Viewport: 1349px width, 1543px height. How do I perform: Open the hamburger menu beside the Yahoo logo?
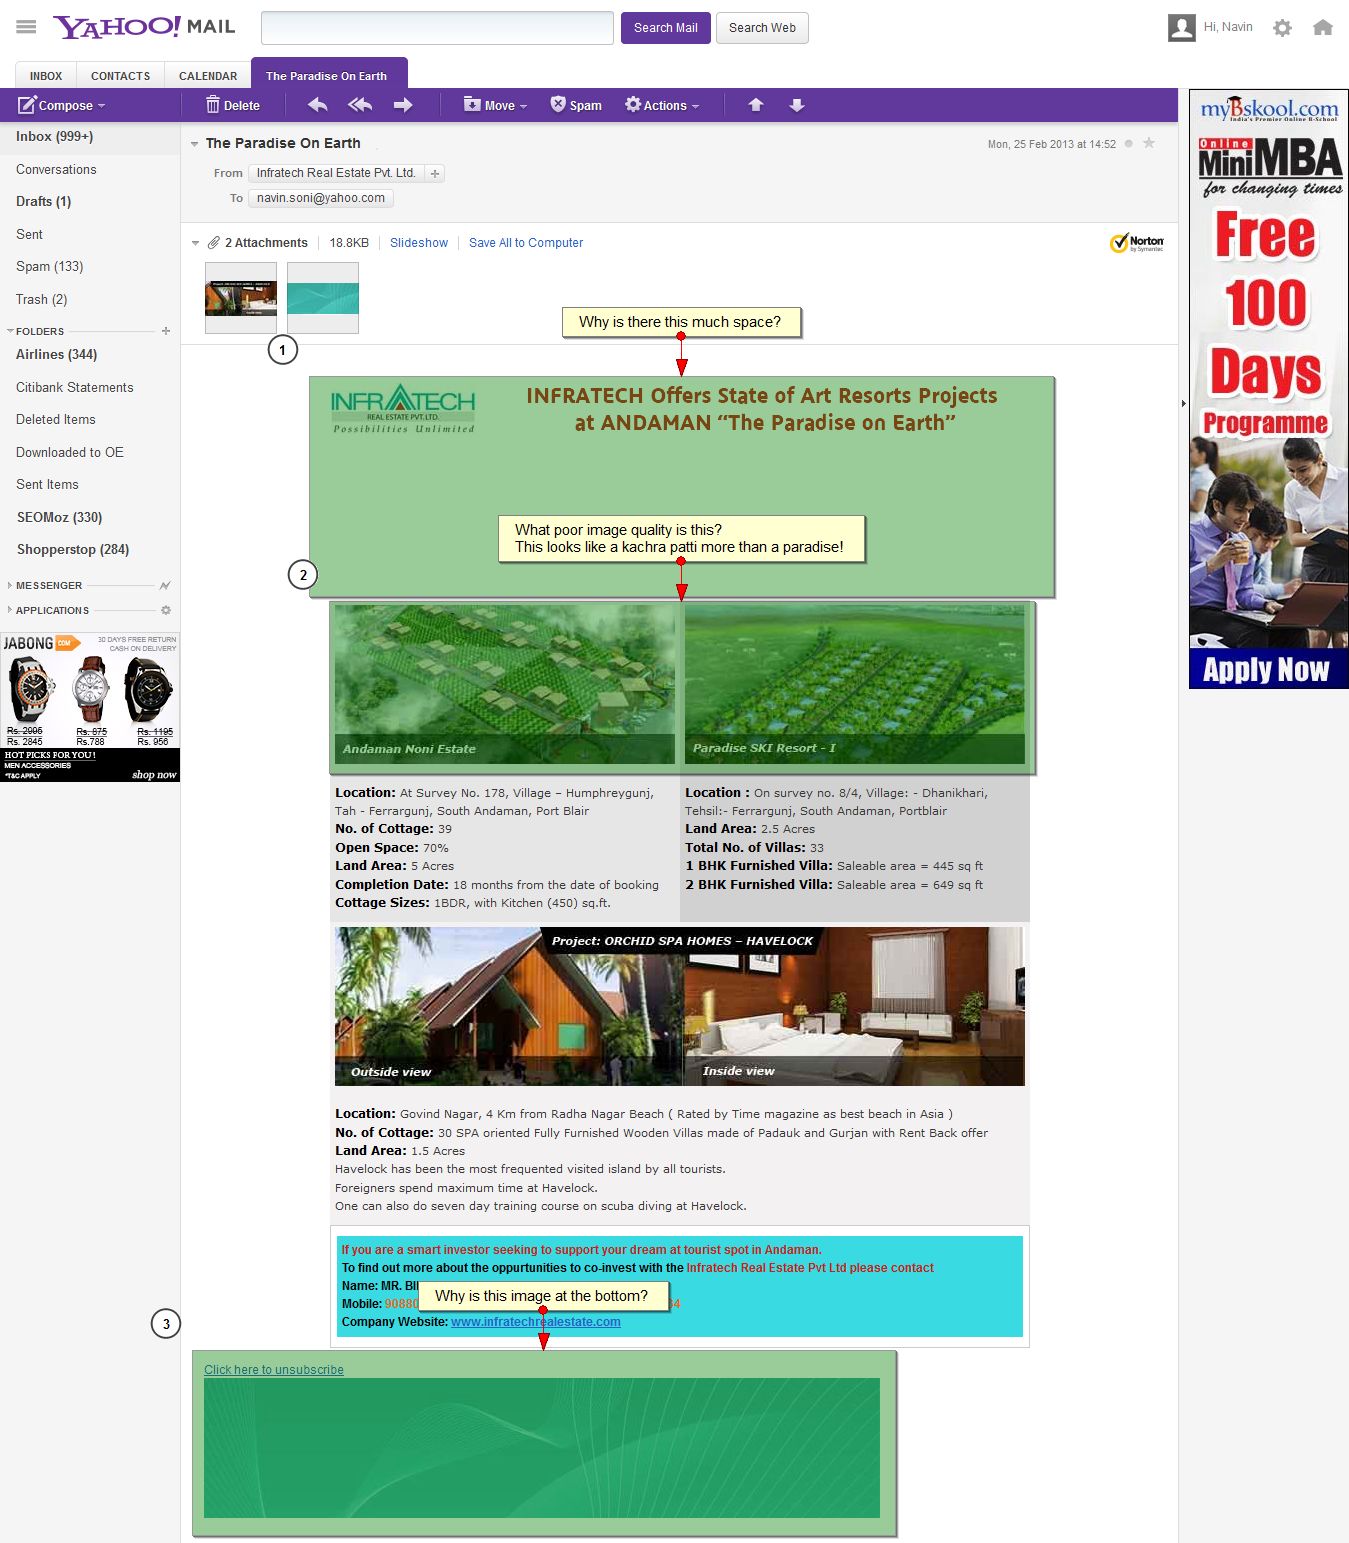[26, 27]
